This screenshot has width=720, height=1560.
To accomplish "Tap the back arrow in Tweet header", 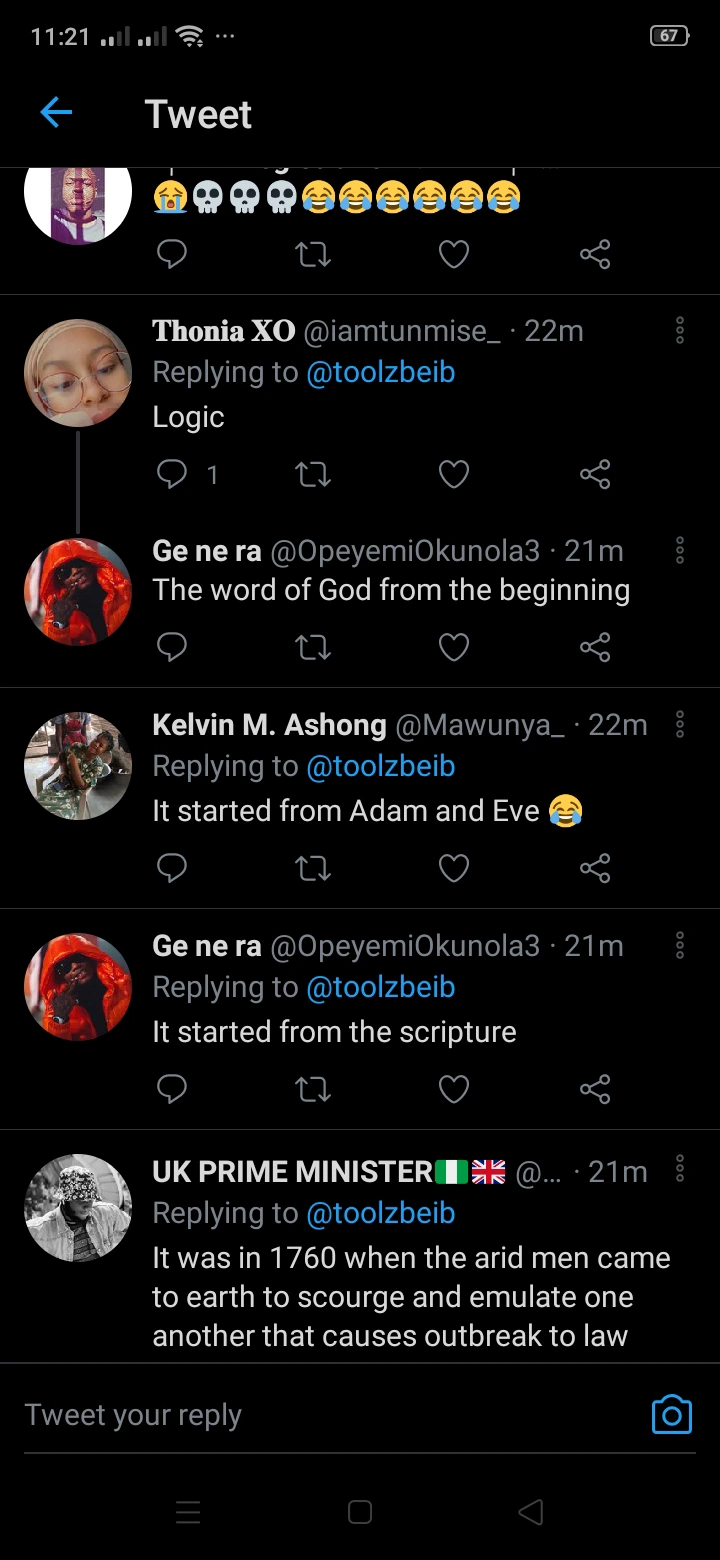I will point(56,113).
